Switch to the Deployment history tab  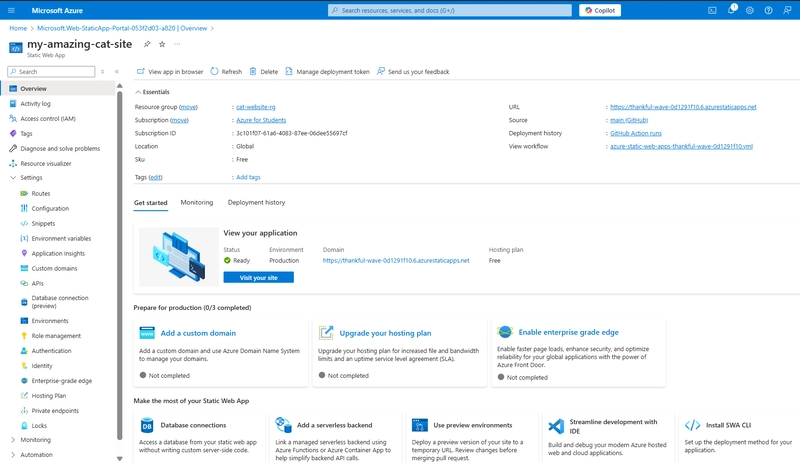[257, 203]
